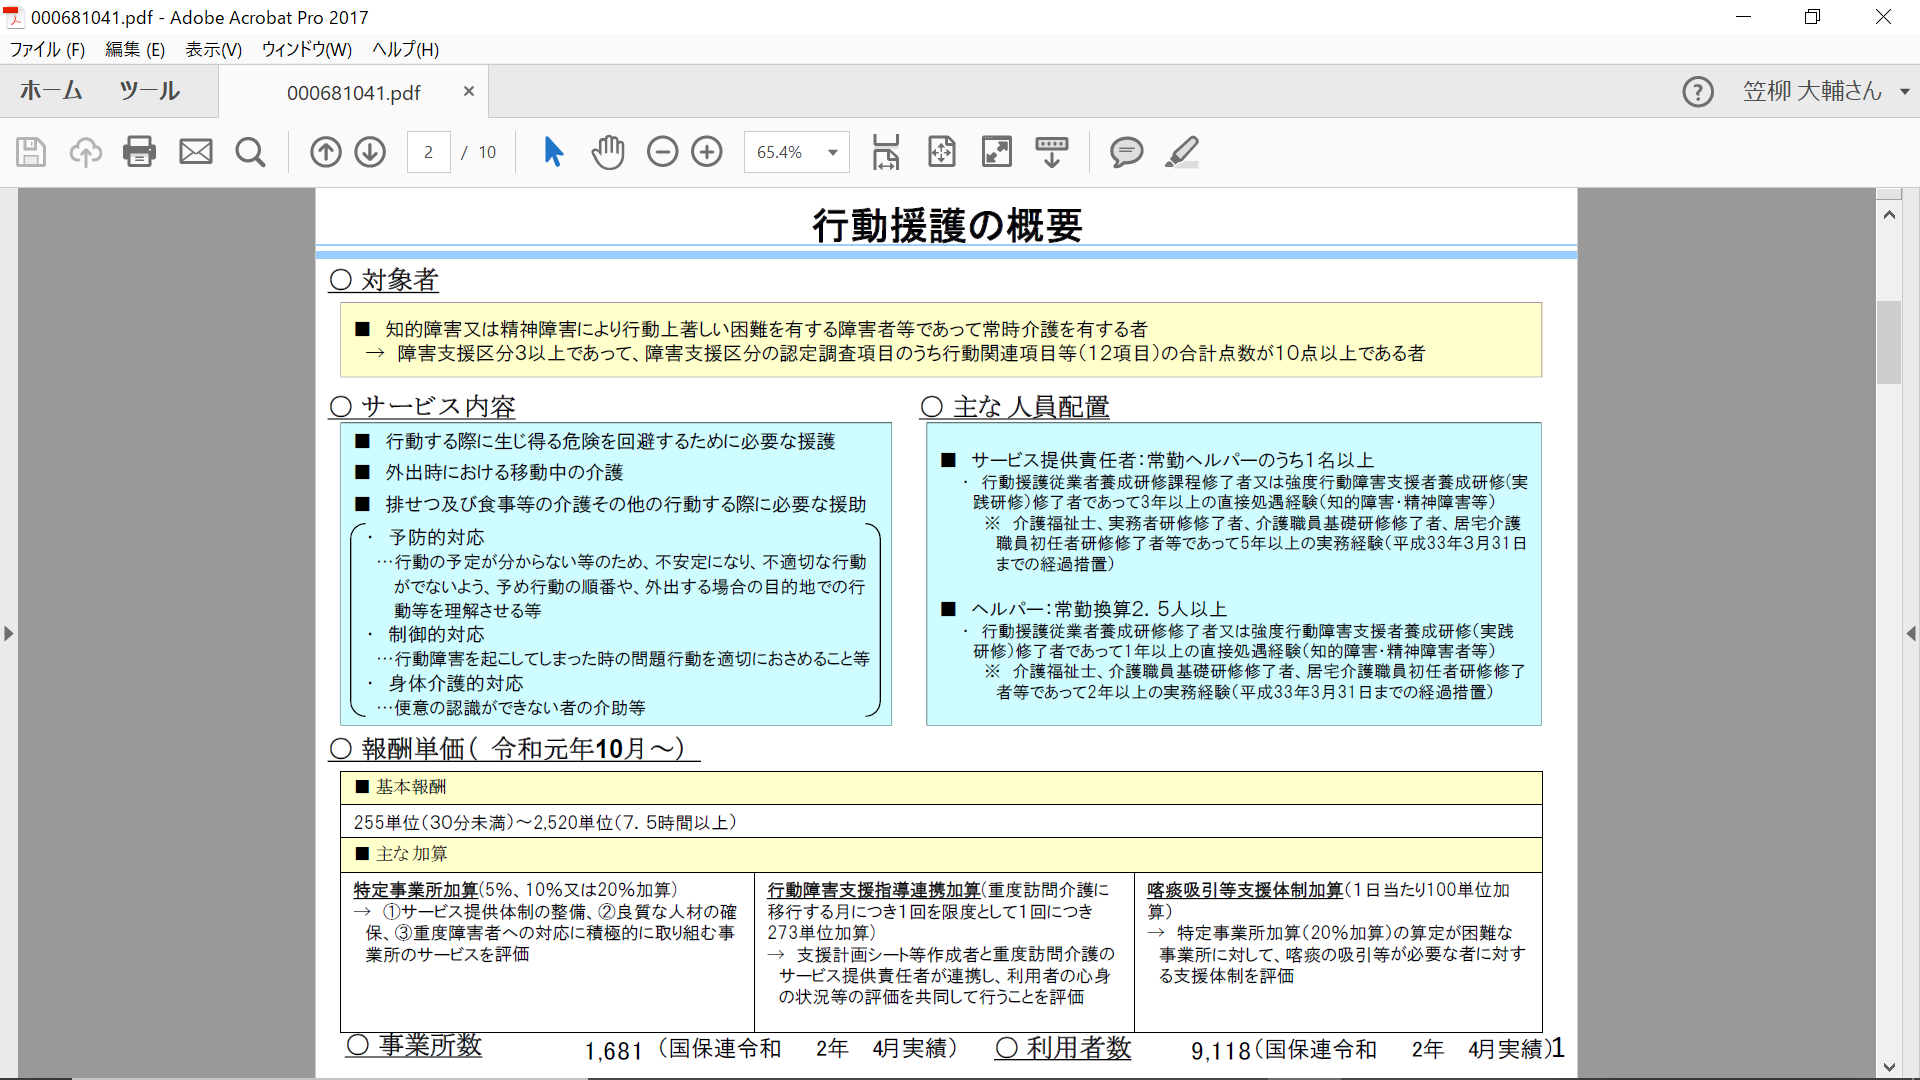
Task: Upload the file to cloud
Action: (x=86, y=152)
